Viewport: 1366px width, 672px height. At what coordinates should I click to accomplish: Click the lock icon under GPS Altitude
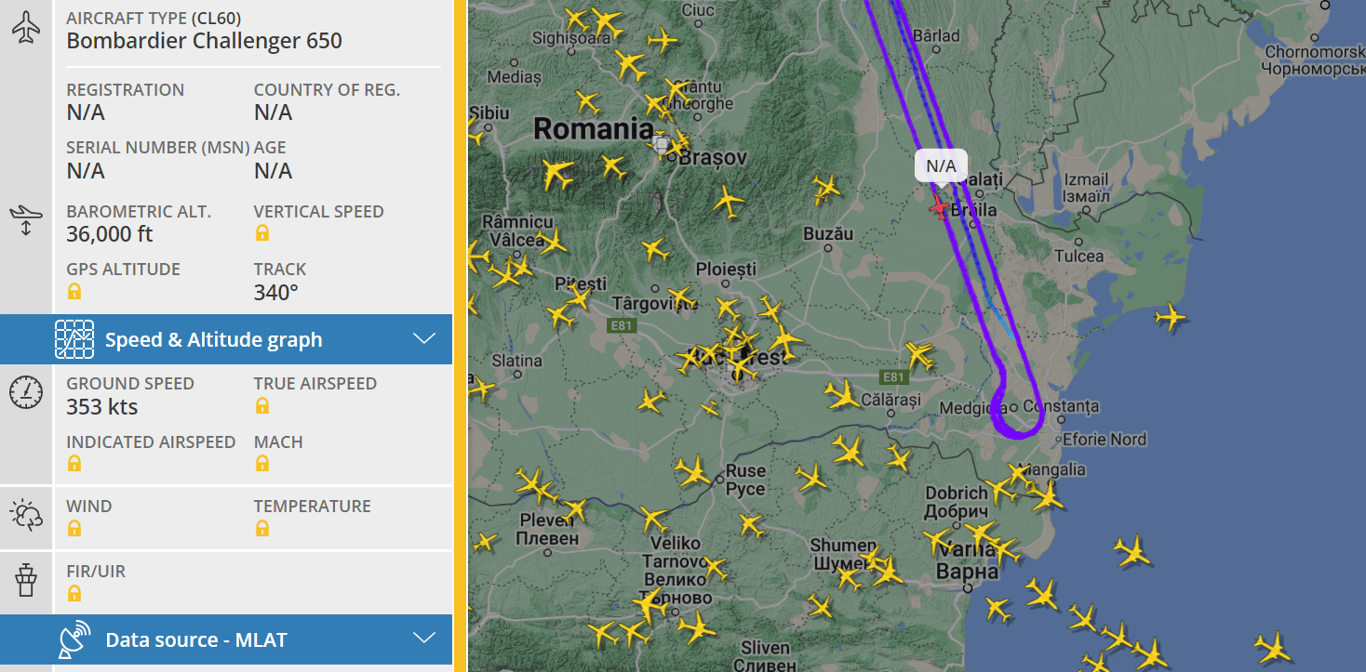tap(75, 291)
